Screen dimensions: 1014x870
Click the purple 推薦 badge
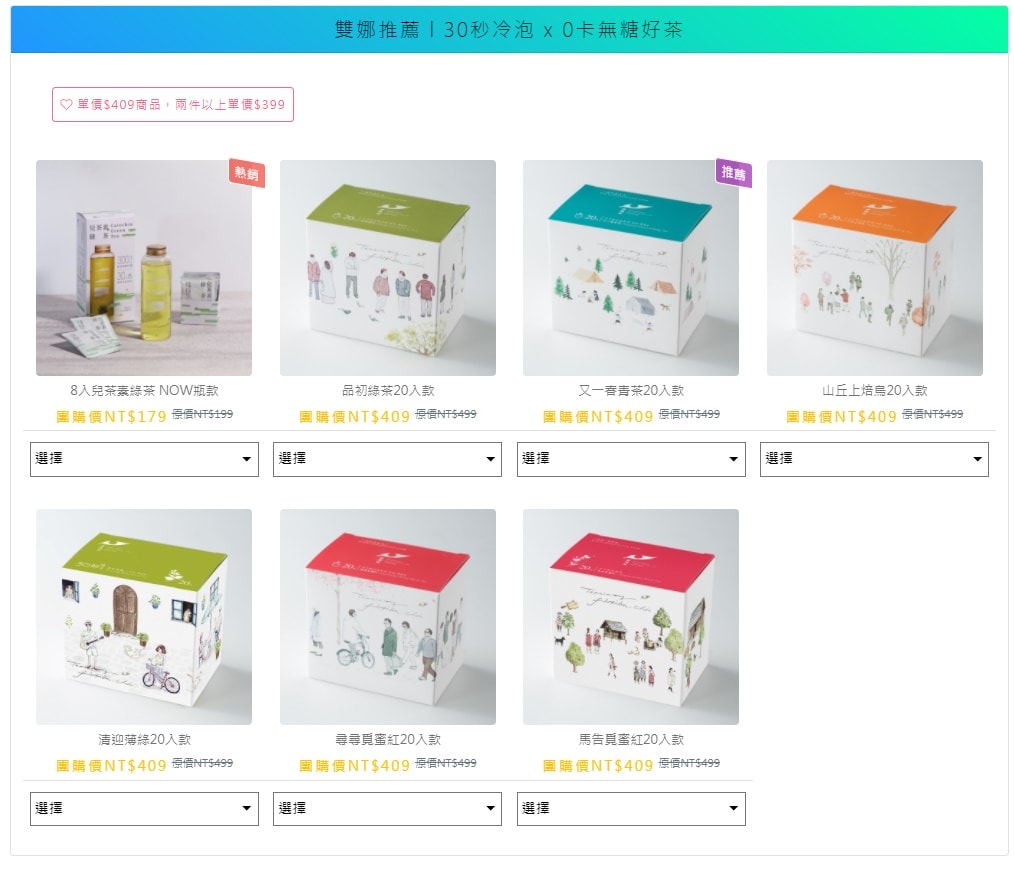pyautogui.click(x=734, y=173)
